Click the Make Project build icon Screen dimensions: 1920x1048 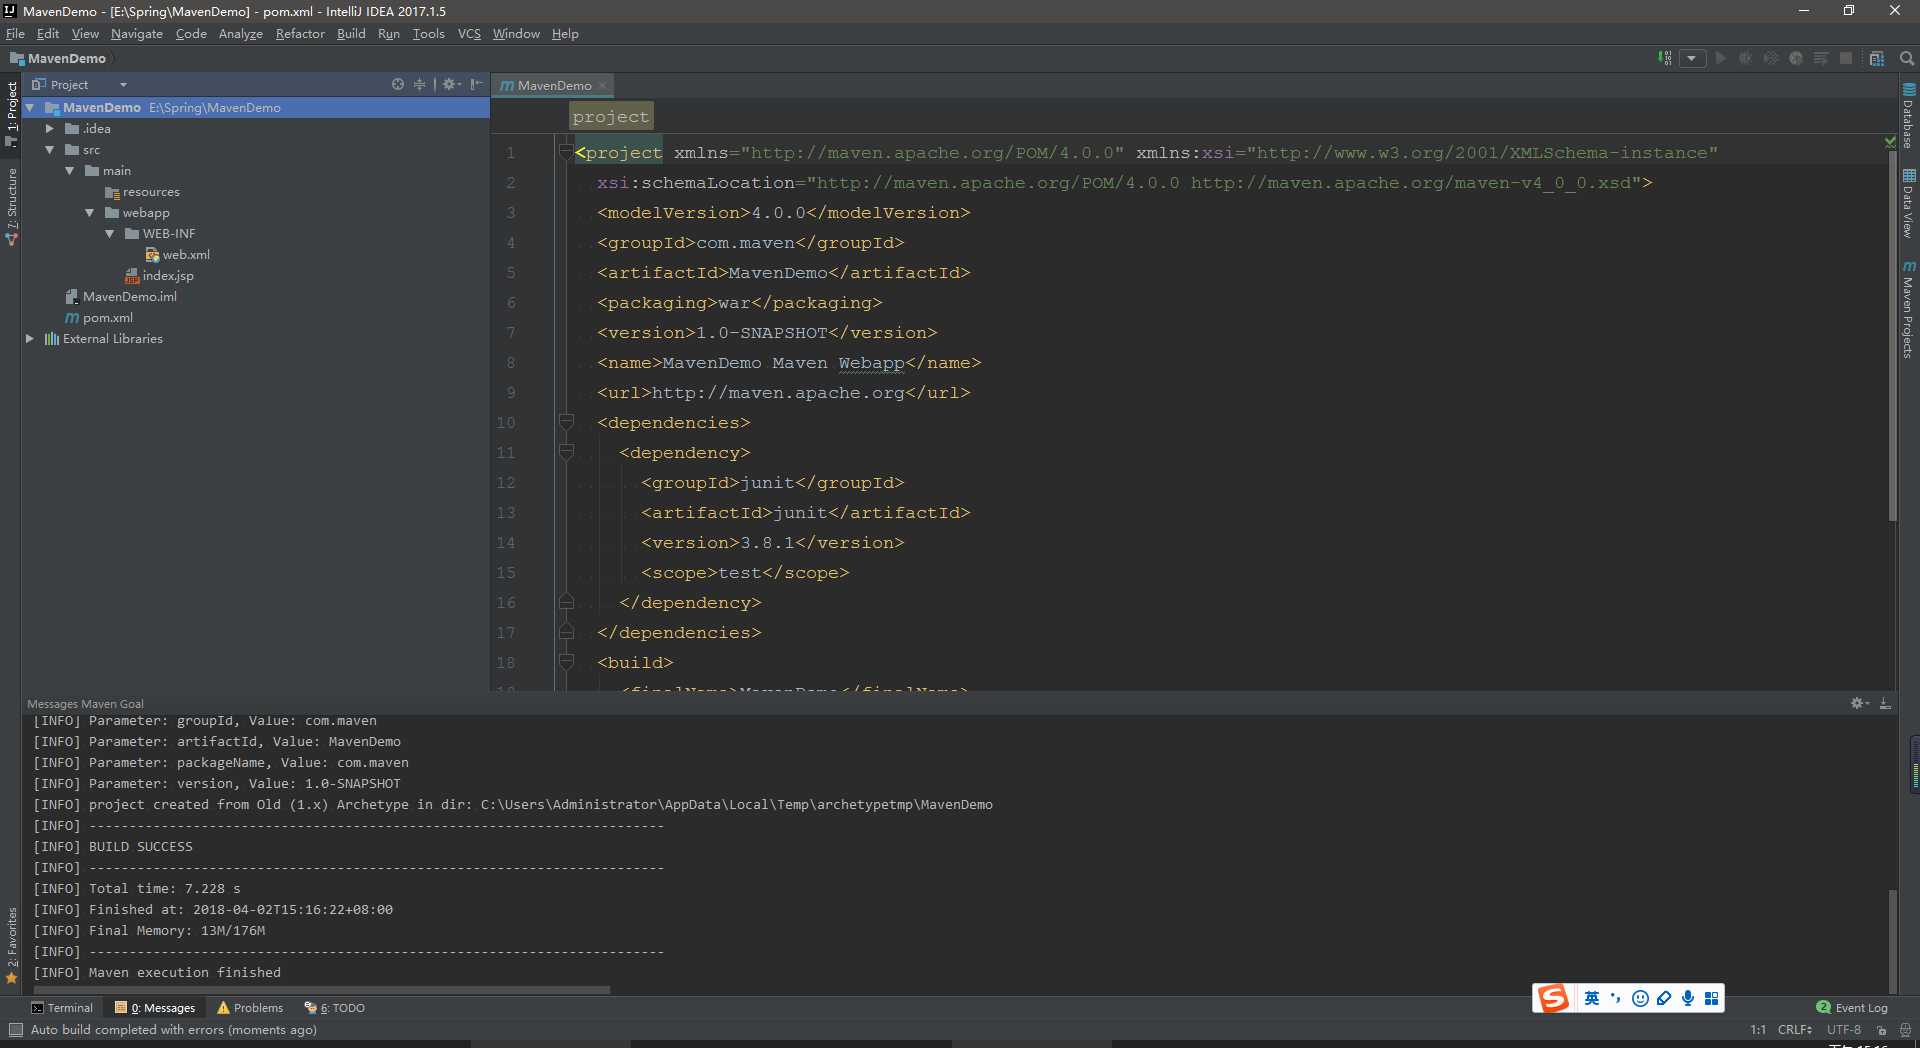(1664, 58)
